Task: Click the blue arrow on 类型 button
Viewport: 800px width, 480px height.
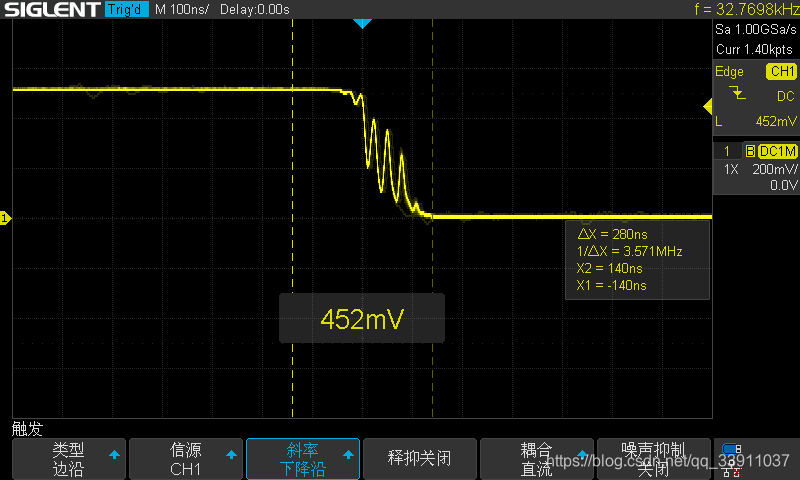Action: [x=114, y=454]
